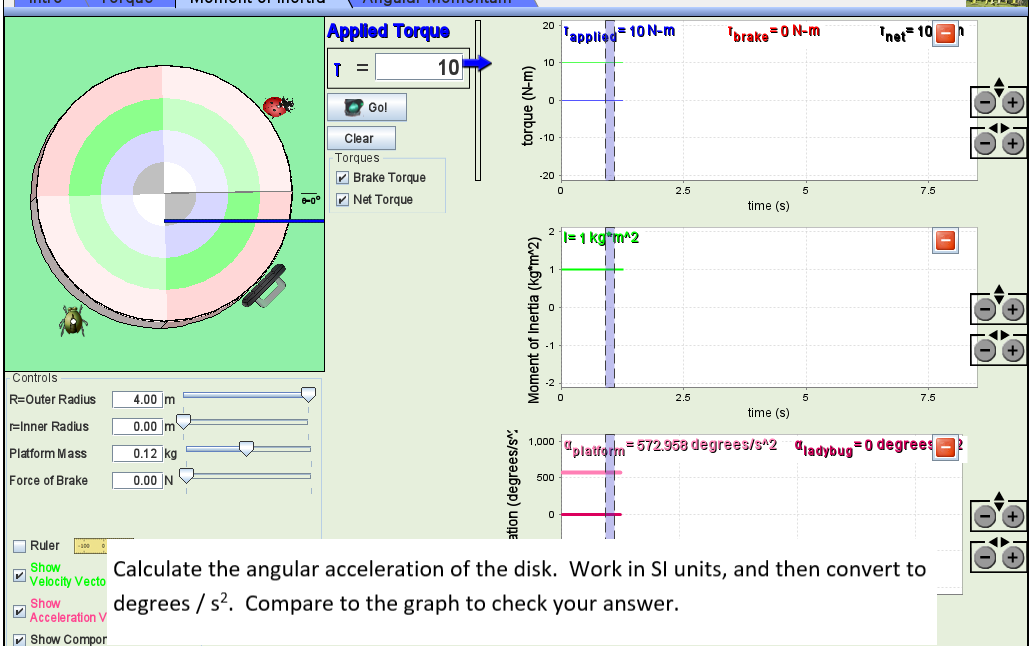Select the green beetle beside the platform
The height and width of the screenshot is (646, 1030).
(73, 320)
